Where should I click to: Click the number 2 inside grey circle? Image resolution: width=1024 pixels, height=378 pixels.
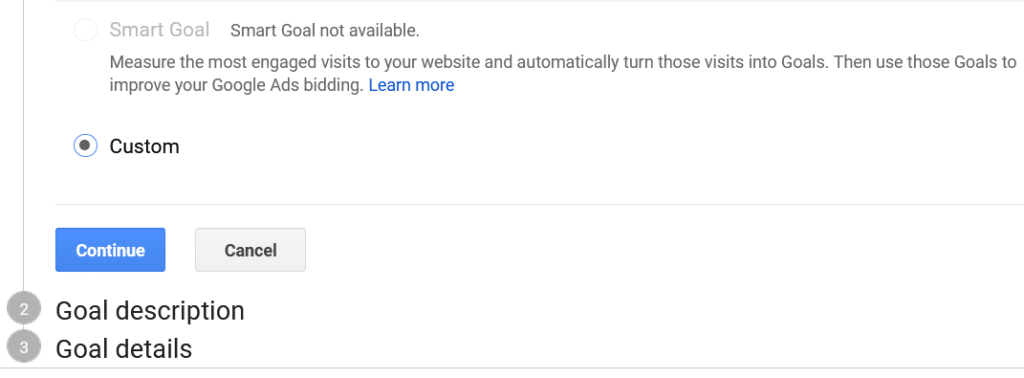pyautogui.click(x=24, y=309)
